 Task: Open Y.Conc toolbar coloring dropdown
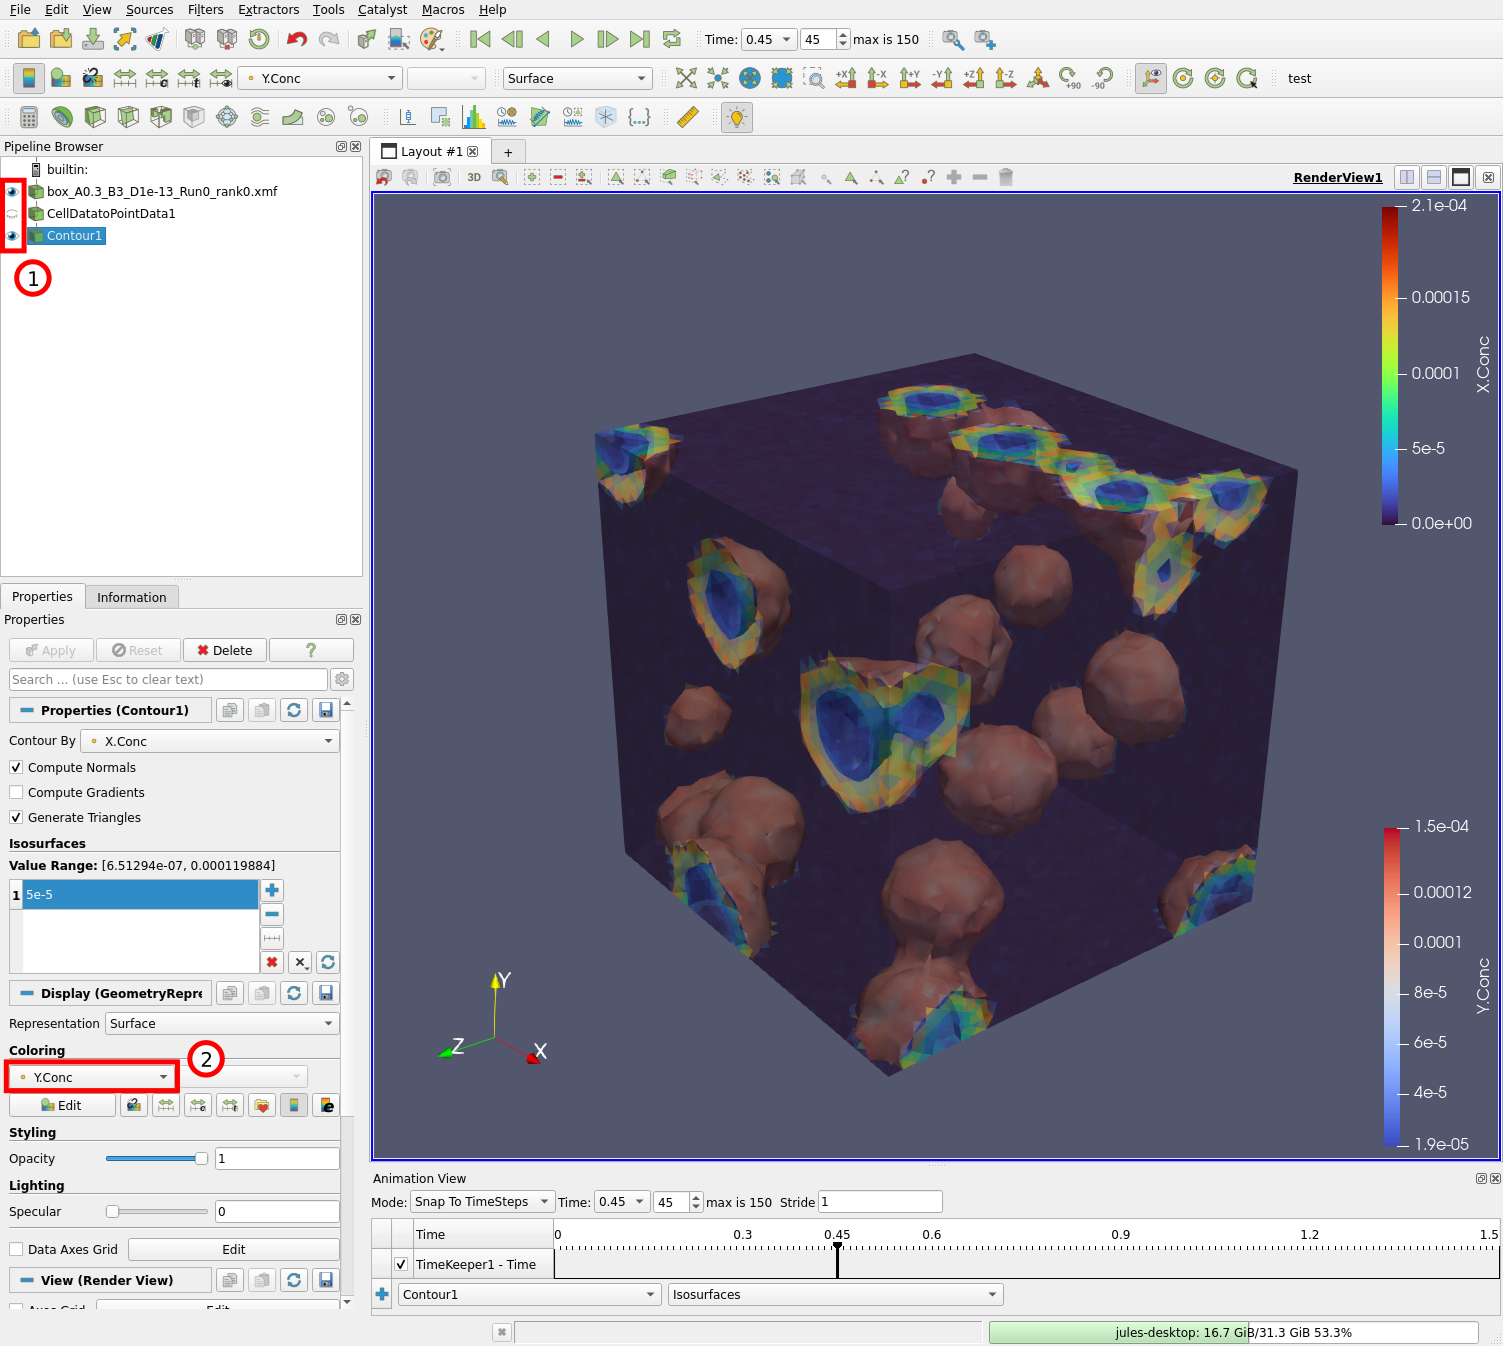(x=320, y=78)
